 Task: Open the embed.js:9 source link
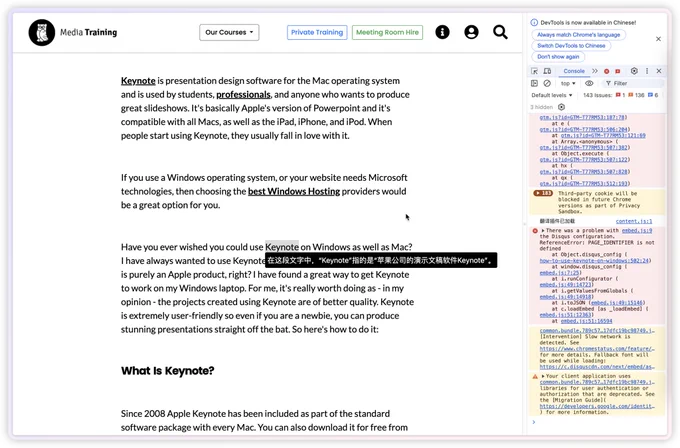tap(637, 231)
